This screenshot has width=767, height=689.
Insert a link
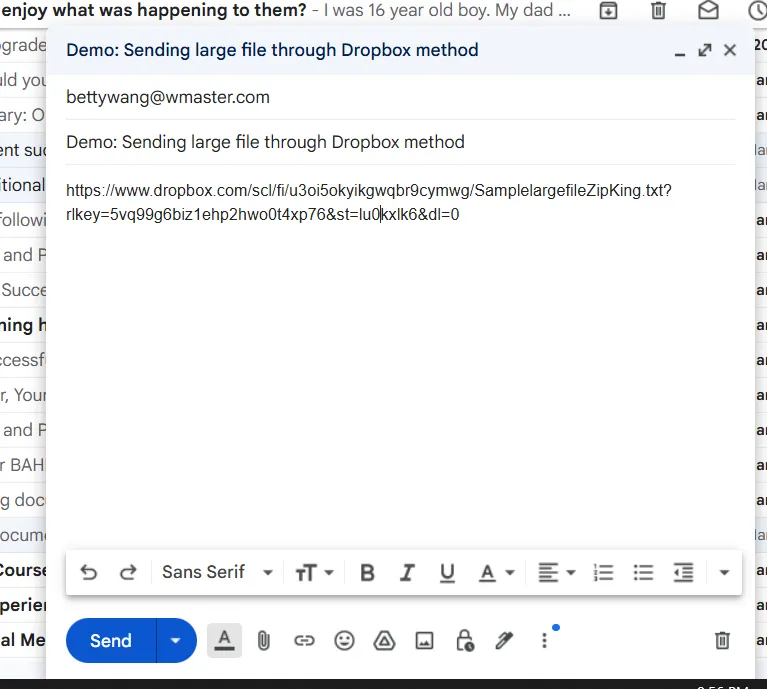[304, 641]
